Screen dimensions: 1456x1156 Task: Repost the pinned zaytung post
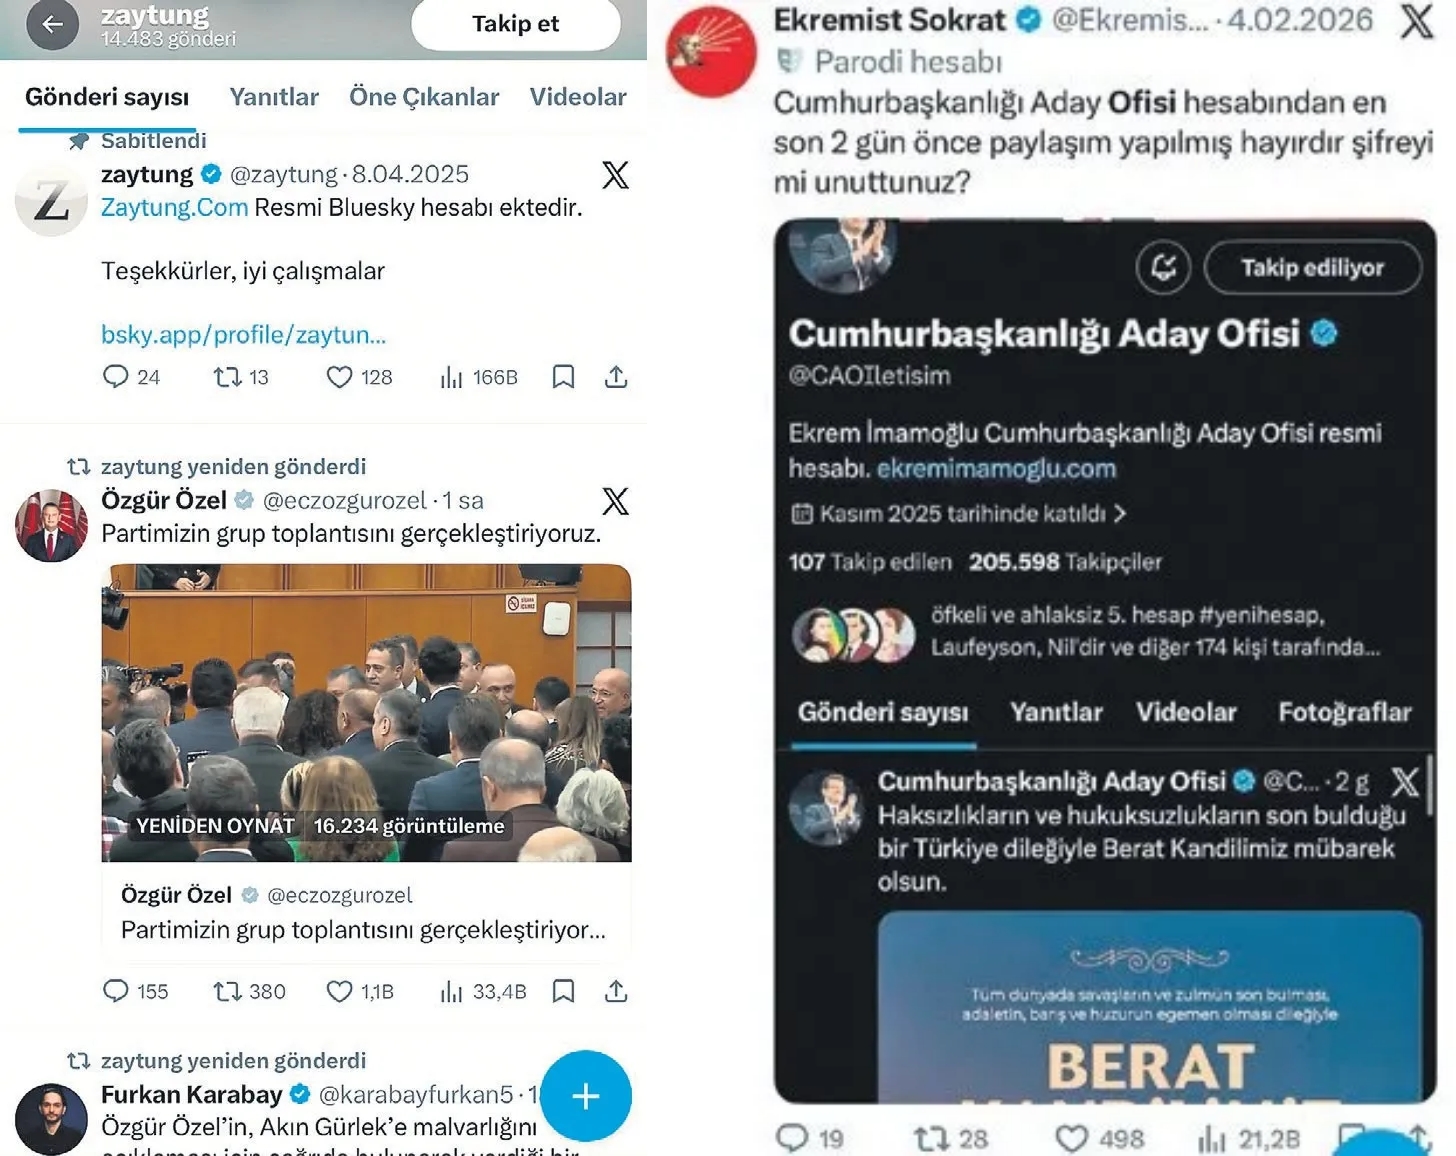pos(241,377)
